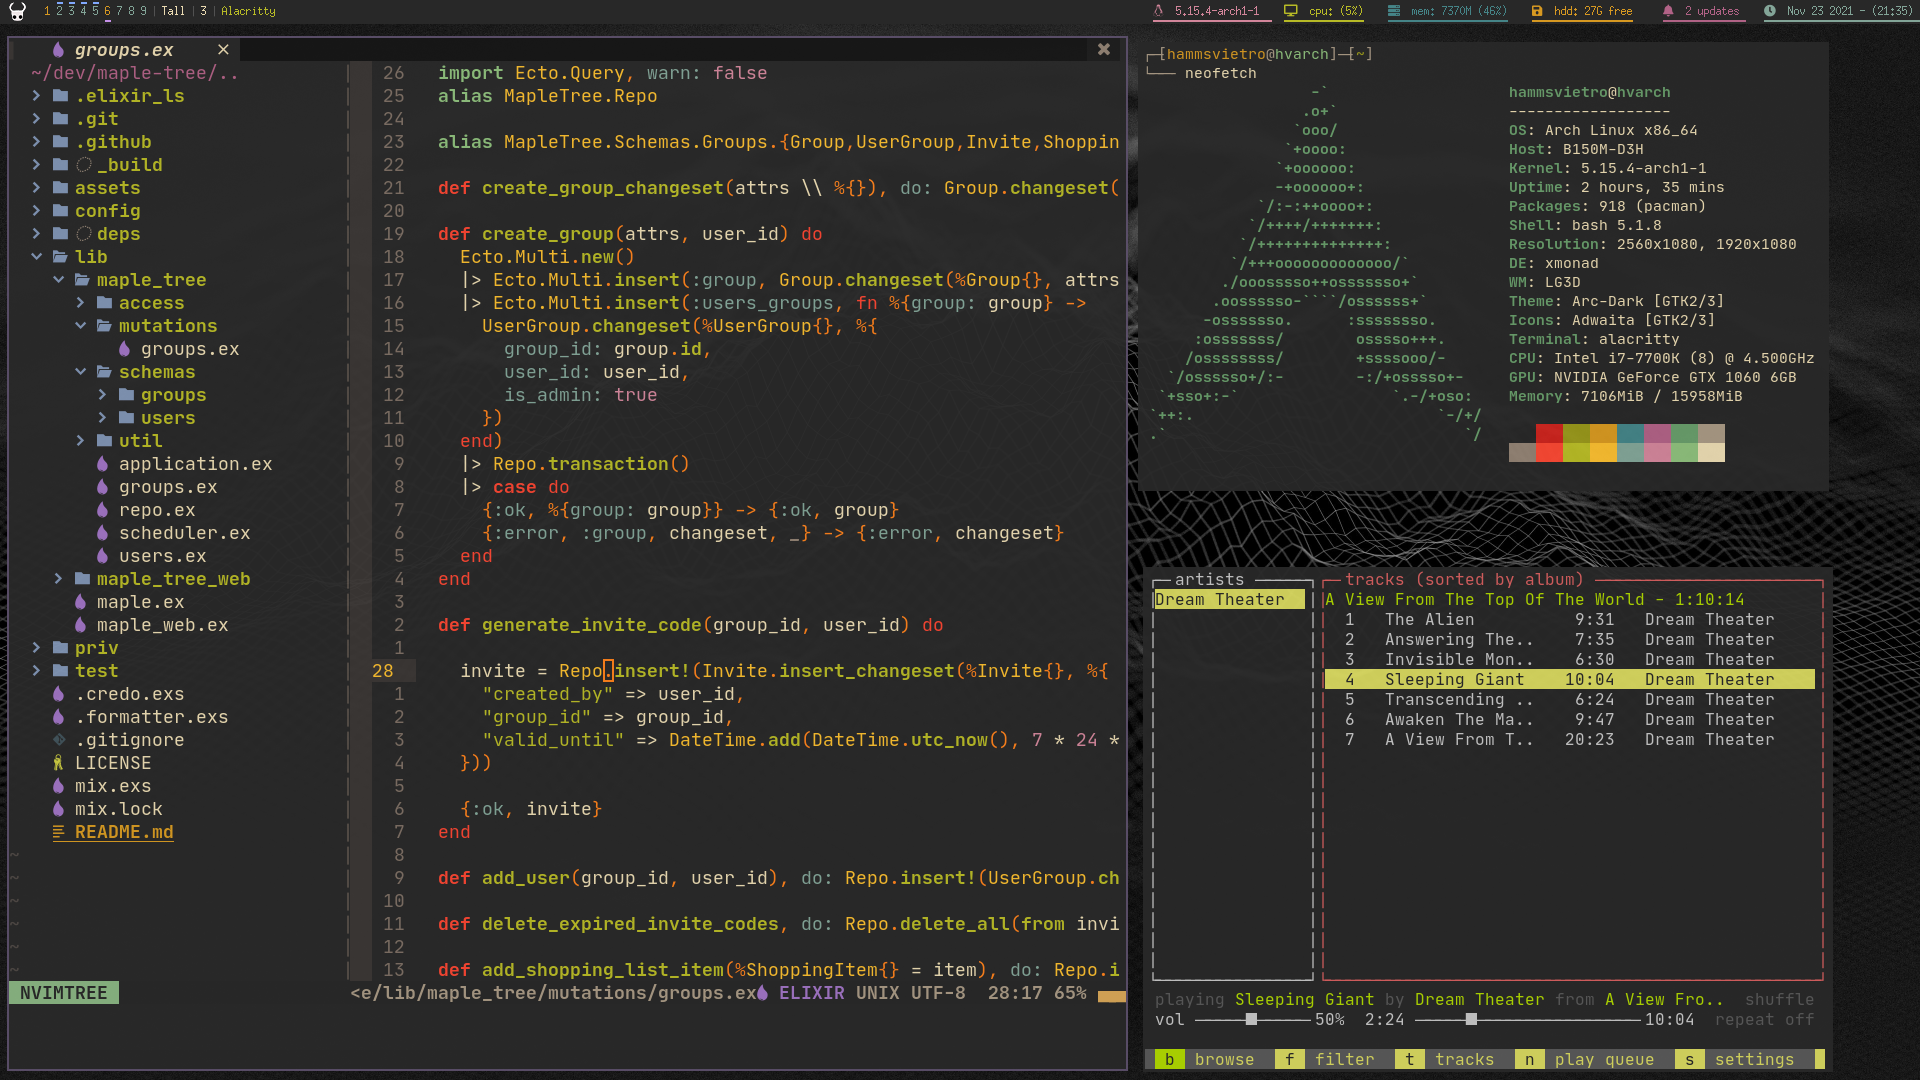
Task: Expand the assets folder
Action: (36, 188)
